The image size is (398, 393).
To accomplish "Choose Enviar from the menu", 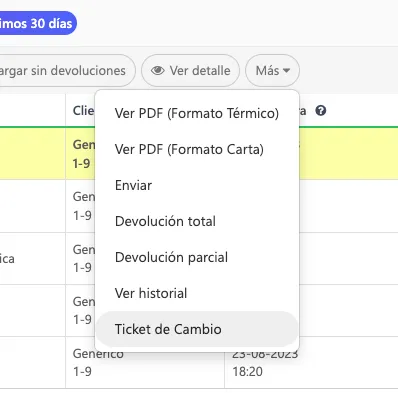I will point(197,185).
